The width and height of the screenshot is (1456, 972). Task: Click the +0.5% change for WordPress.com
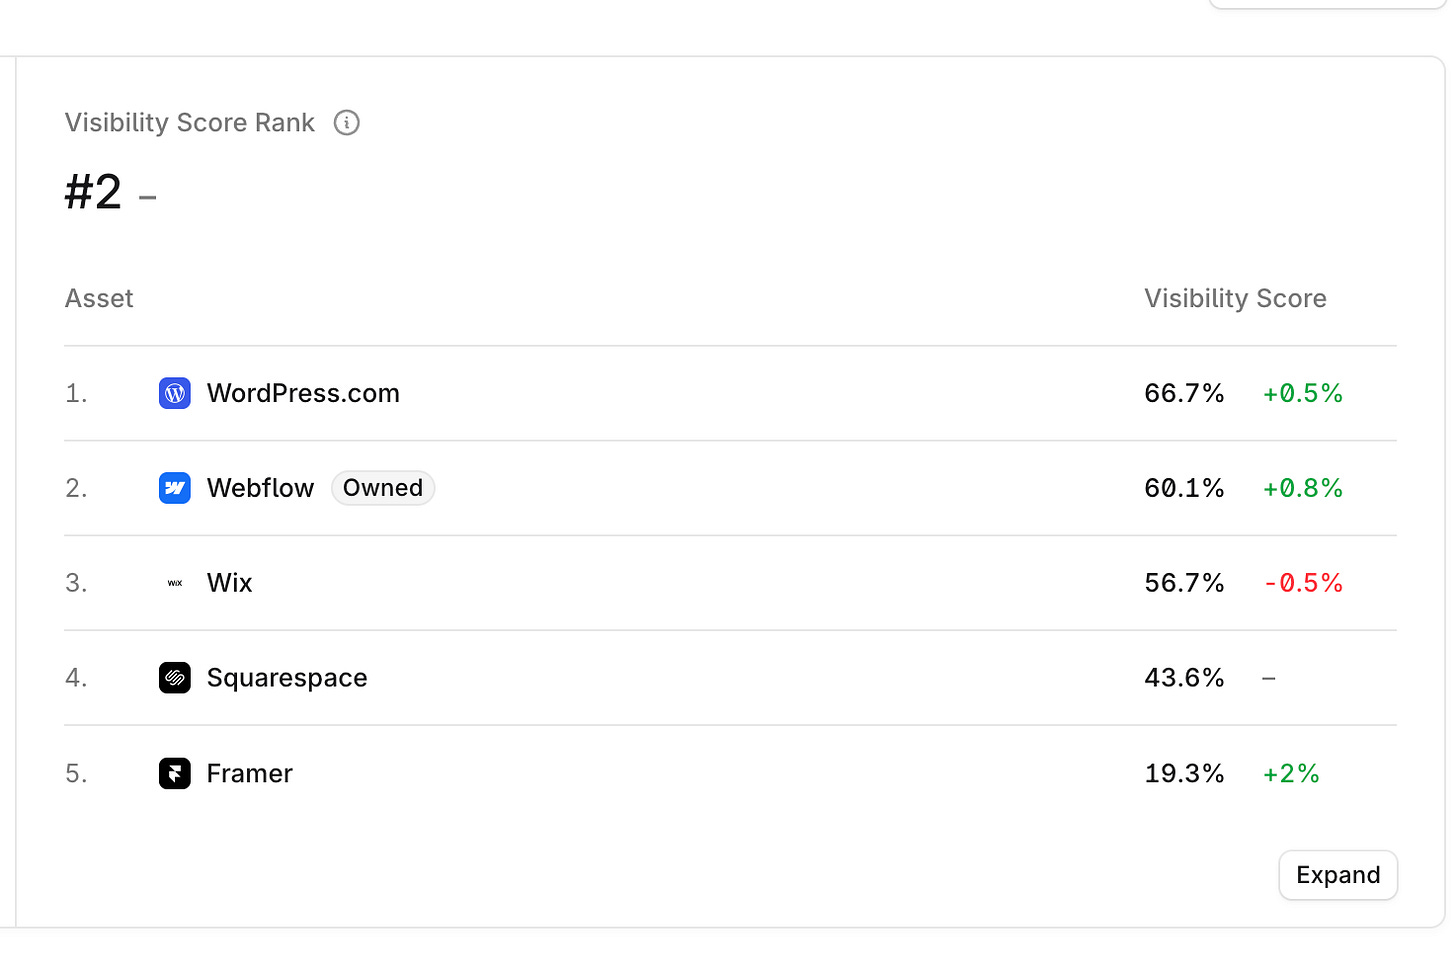tap(1302, 393)
